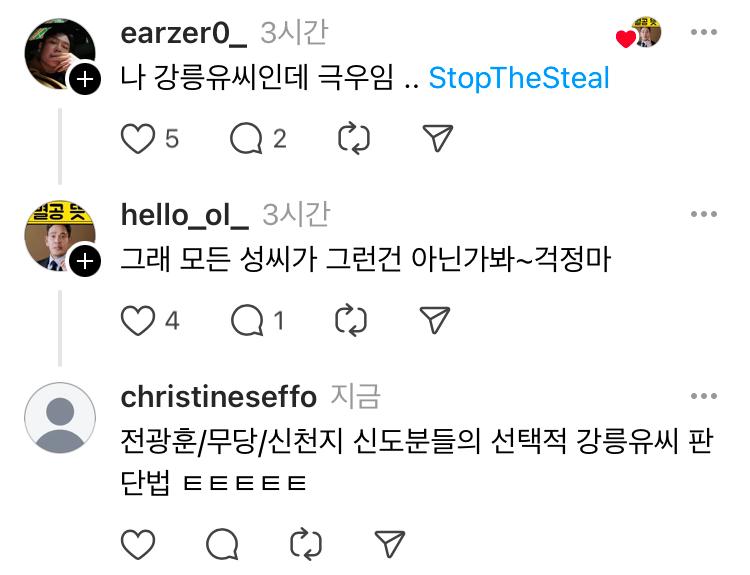Share earzer0_'s post via paper plane
The image size is (750, 575).
coord(437,139)
